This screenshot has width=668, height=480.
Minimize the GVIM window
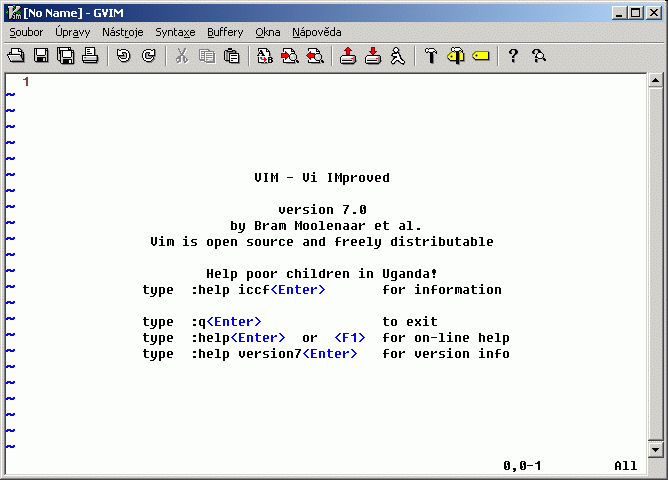tap(619, 13)
